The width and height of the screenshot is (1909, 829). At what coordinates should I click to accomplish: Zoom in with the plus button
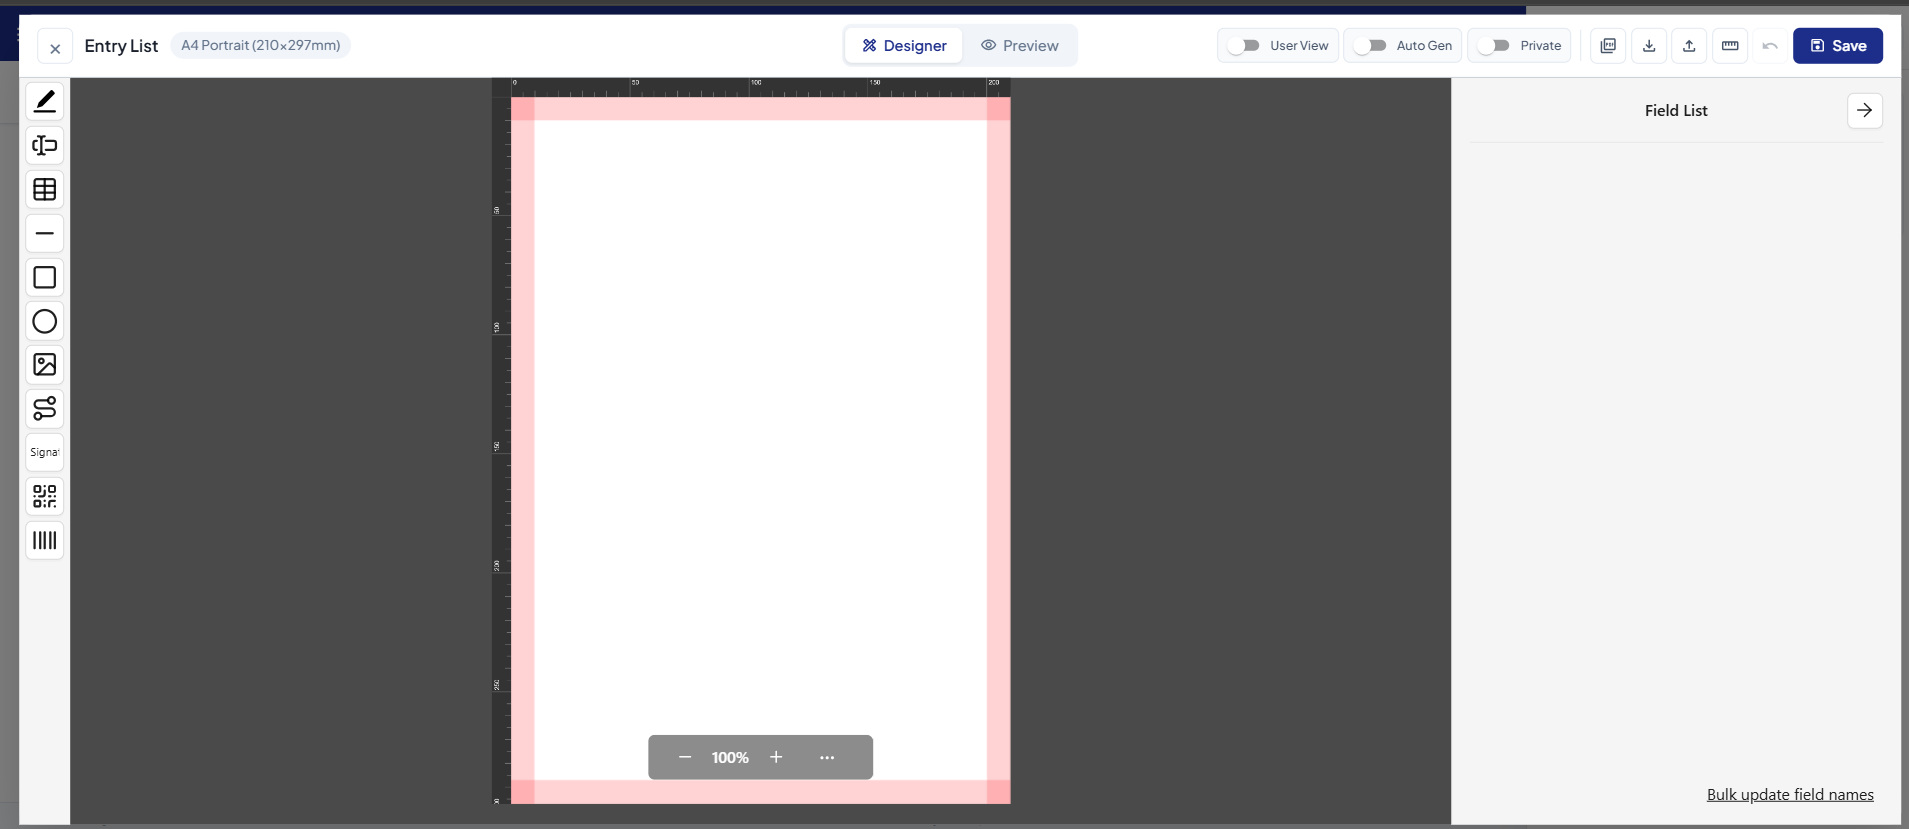point(776,757)
